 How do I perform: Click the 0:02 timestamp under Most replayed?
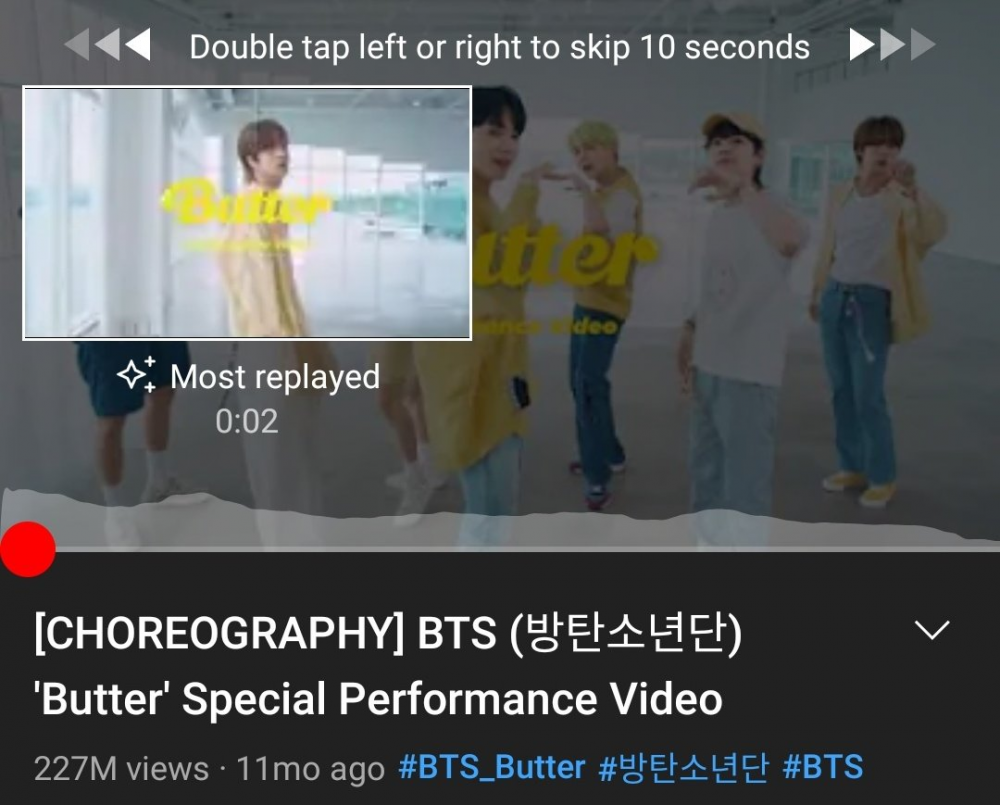(x=247, y=422)
